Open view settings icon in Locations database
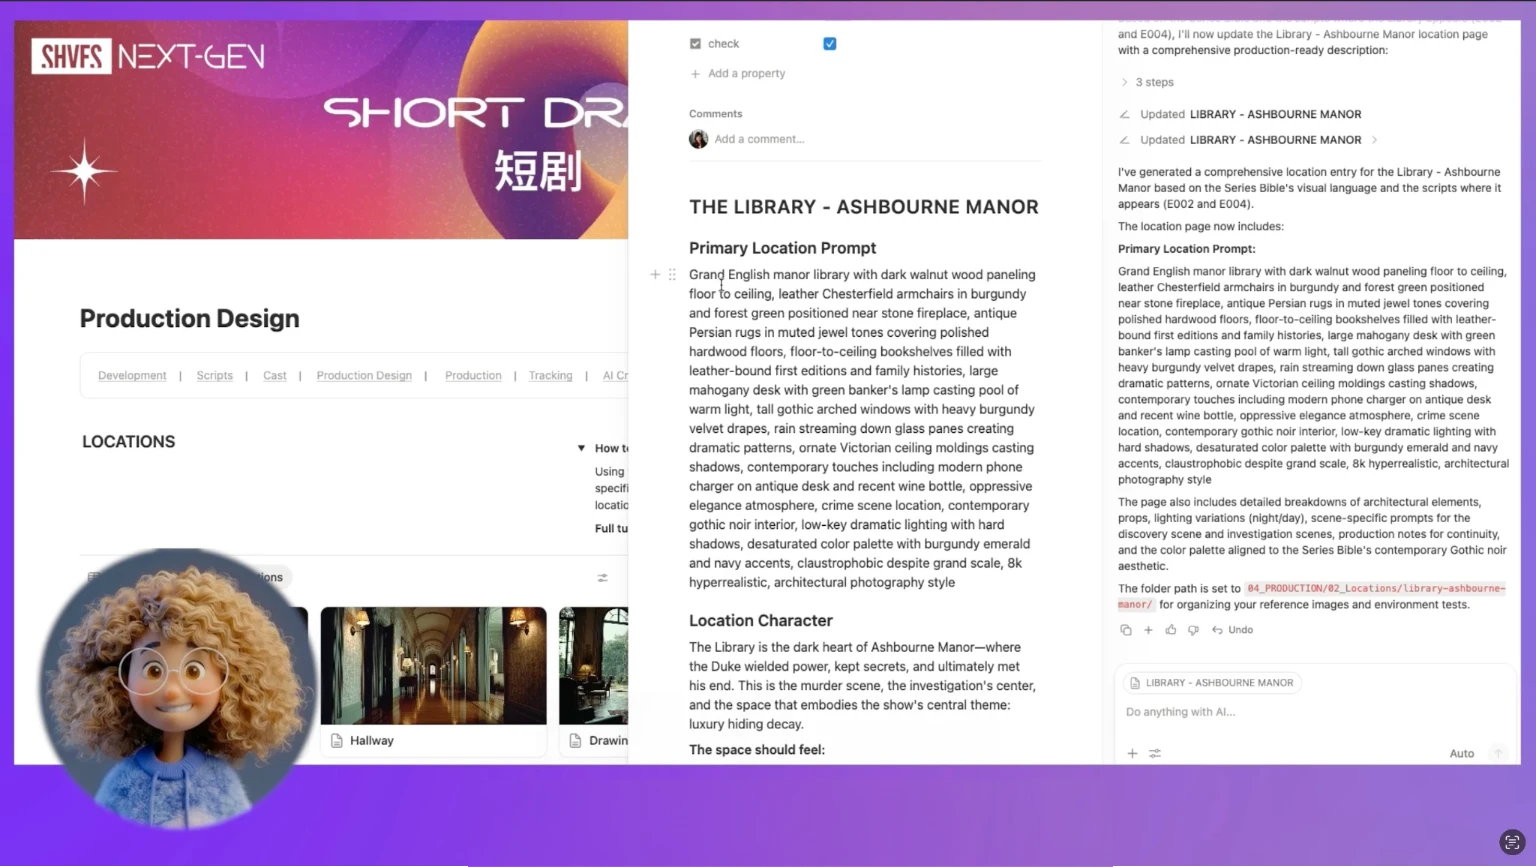This screenshot has height=867, width=1536. [602, 578]
